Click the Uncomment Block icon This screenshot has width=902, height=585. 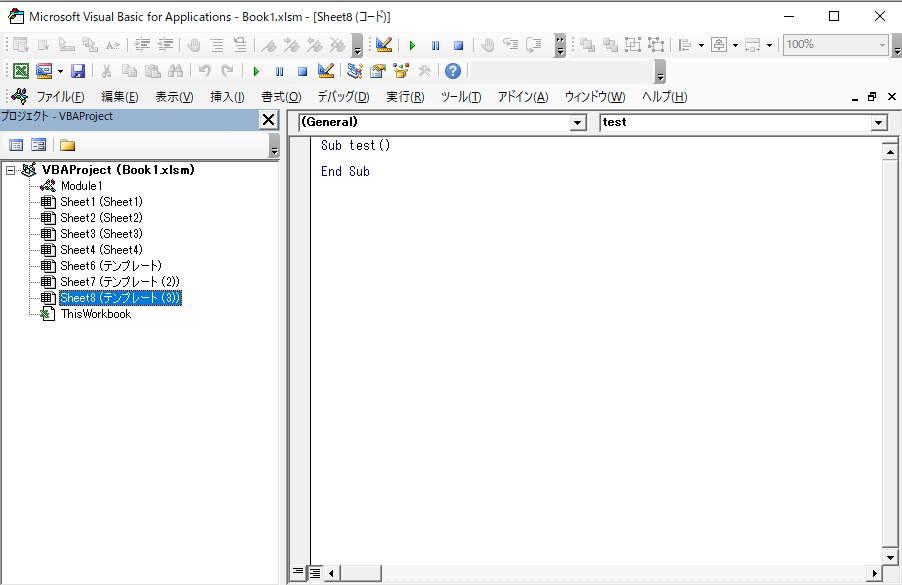(240, 44)
